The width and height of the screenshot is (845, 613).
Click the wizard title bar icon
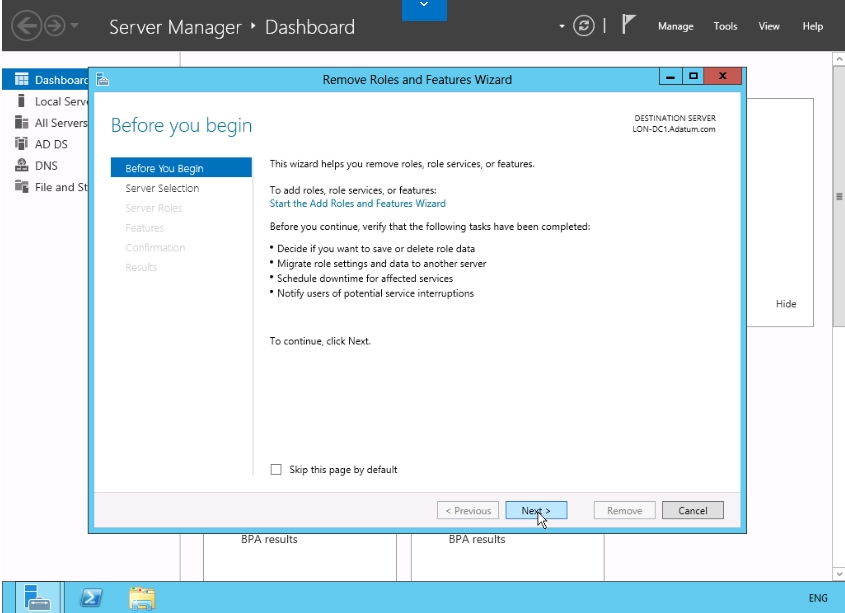tap(102, 80)
